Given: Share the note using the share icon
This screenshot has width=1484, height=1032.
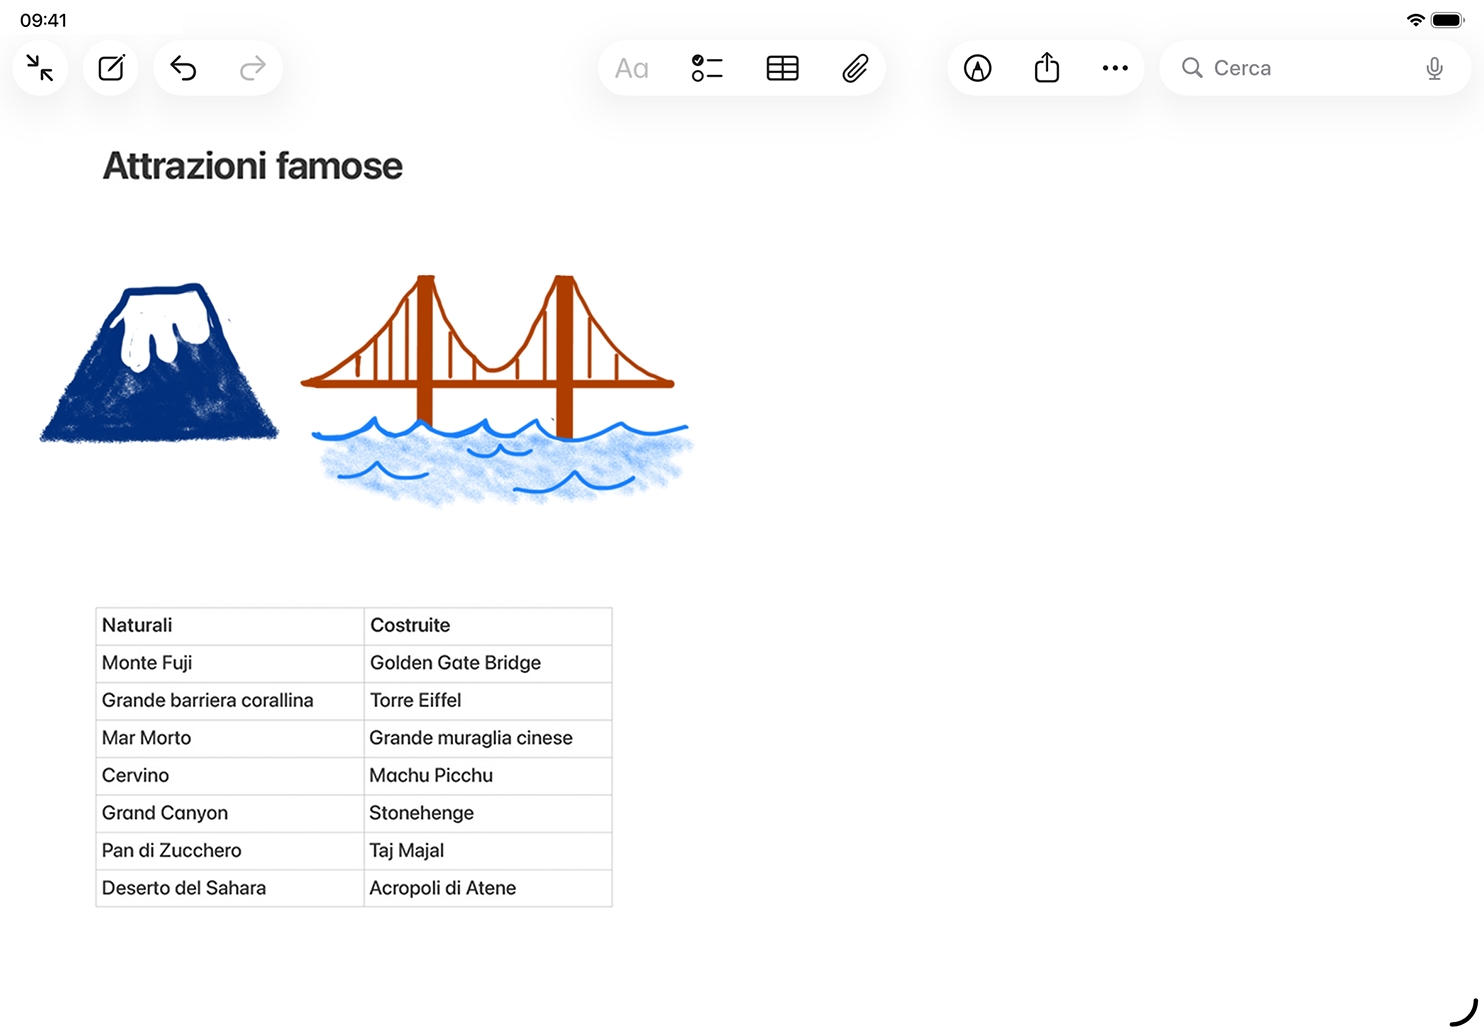Looking at the screenshot, I should coord(1046,68).
